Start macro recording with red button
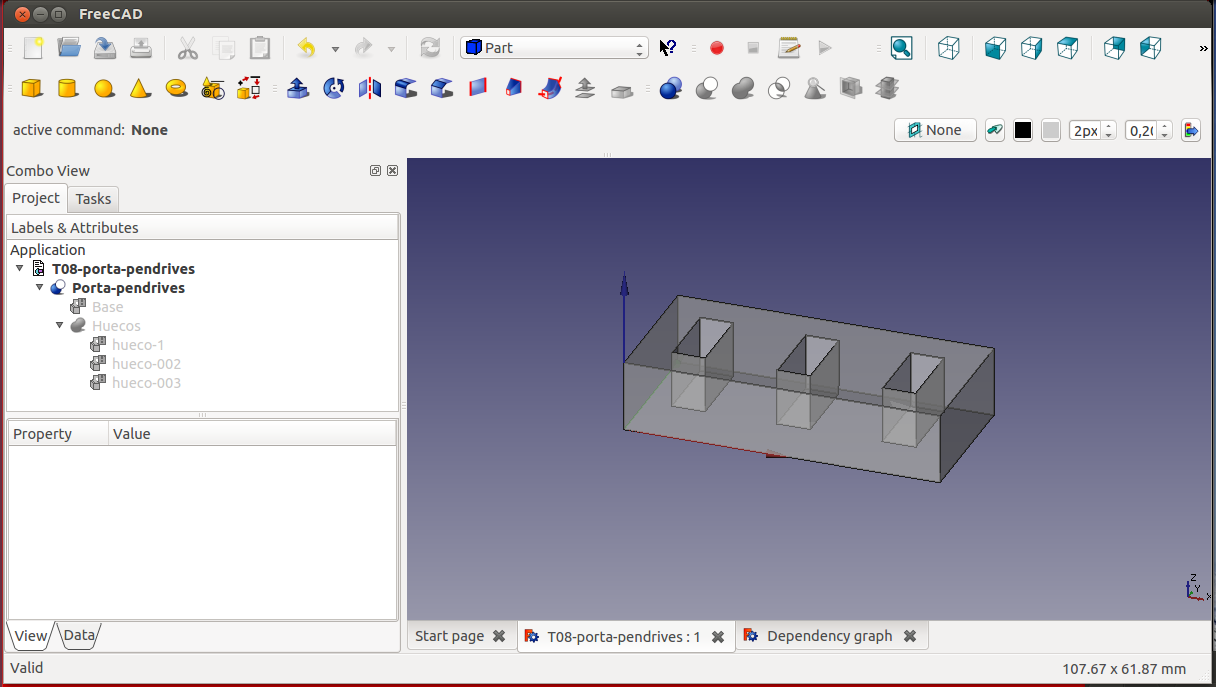 pos(716,48)
